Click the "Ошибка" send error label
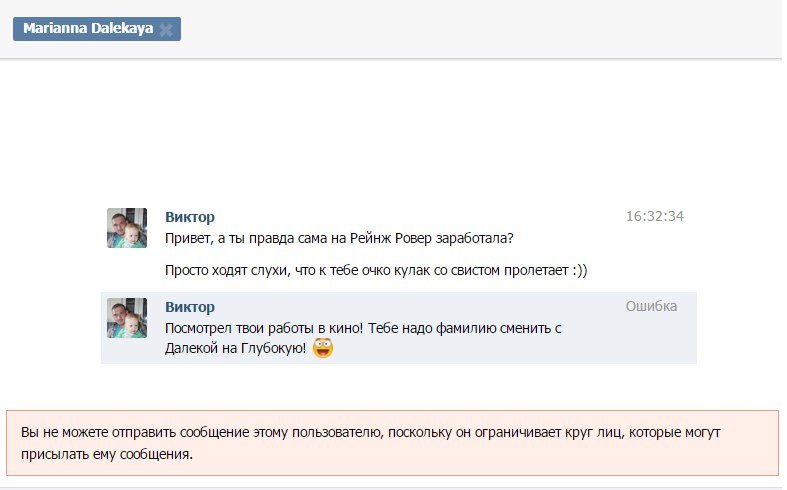This screenshot has height=490, width=787. [x=651, y=306]
